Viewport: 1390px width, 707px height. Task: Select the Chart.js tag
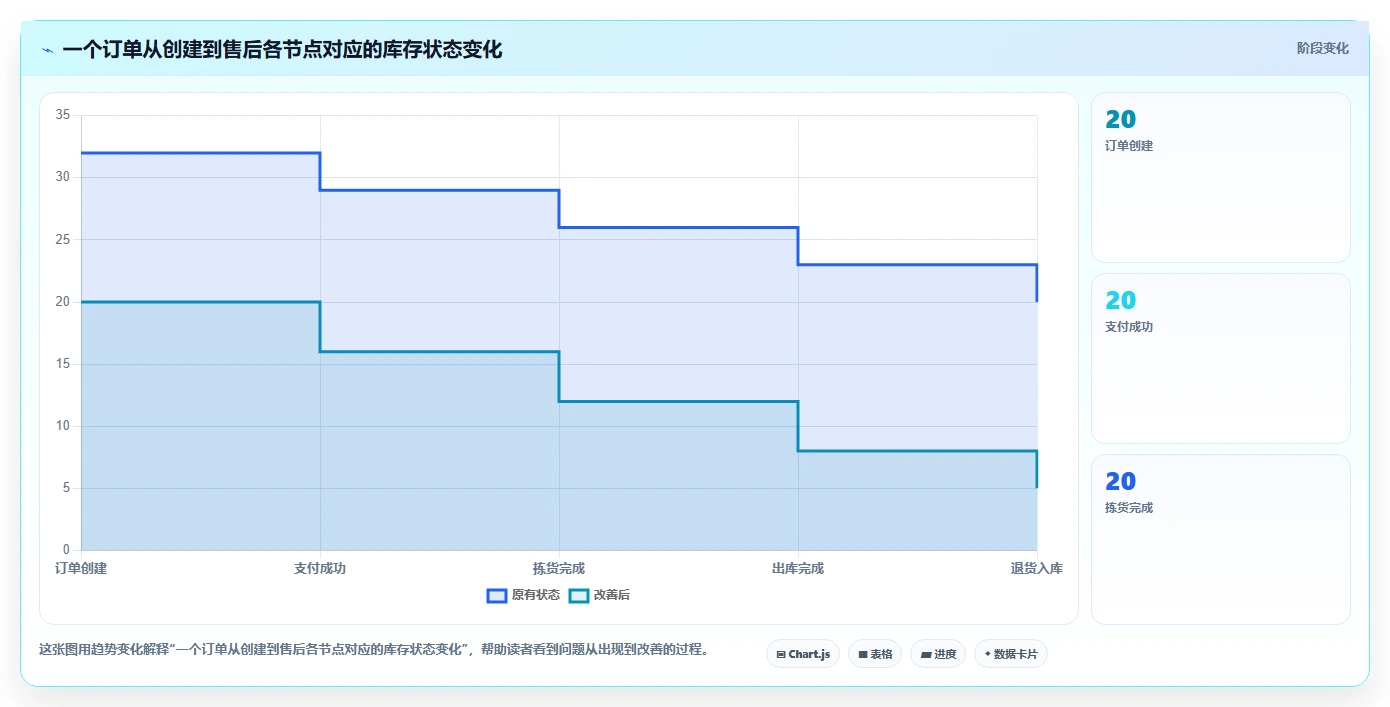803,654
